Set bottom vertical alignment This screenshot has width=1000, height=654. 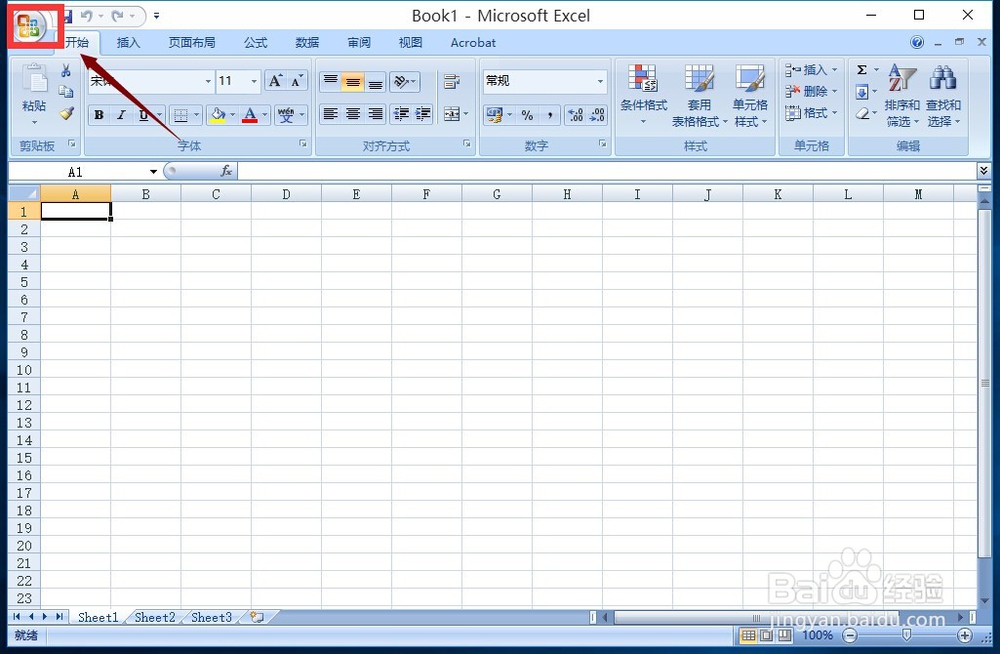(x=375, y=82)
